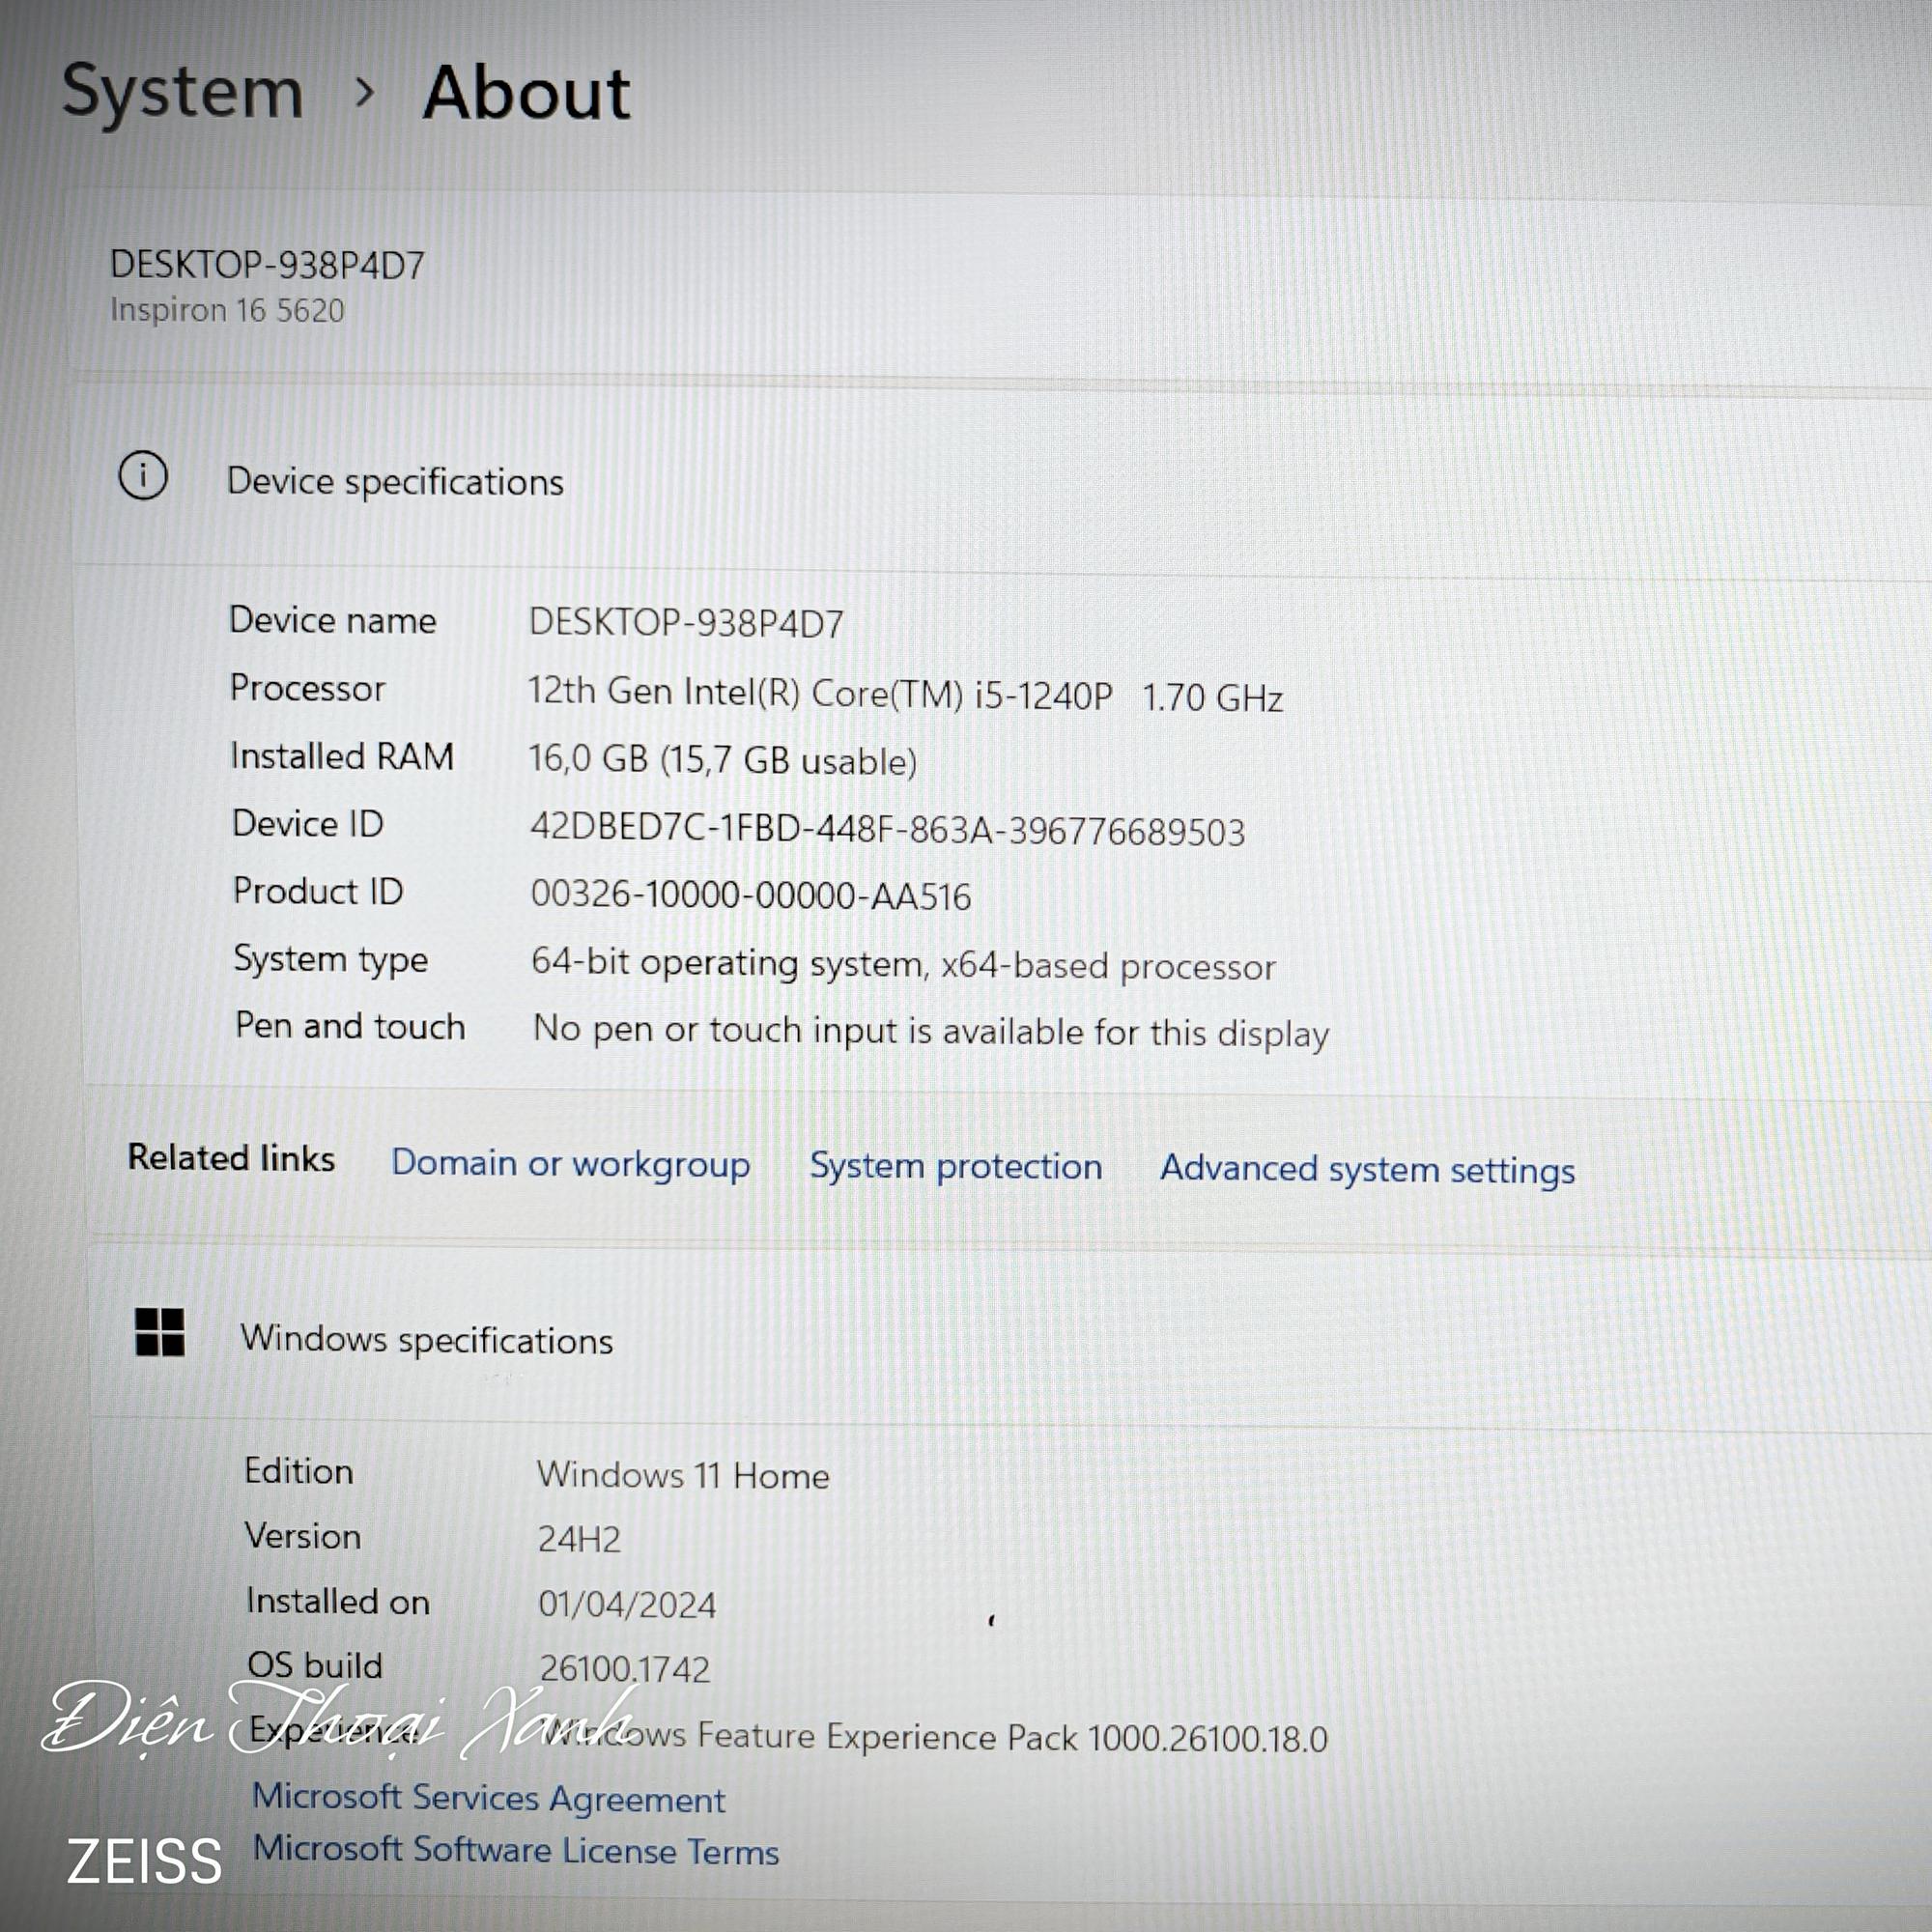This screenshot has width=1932, height=1932.
Task: Collapse the Device specifications section header
Action: (1001, 478)
